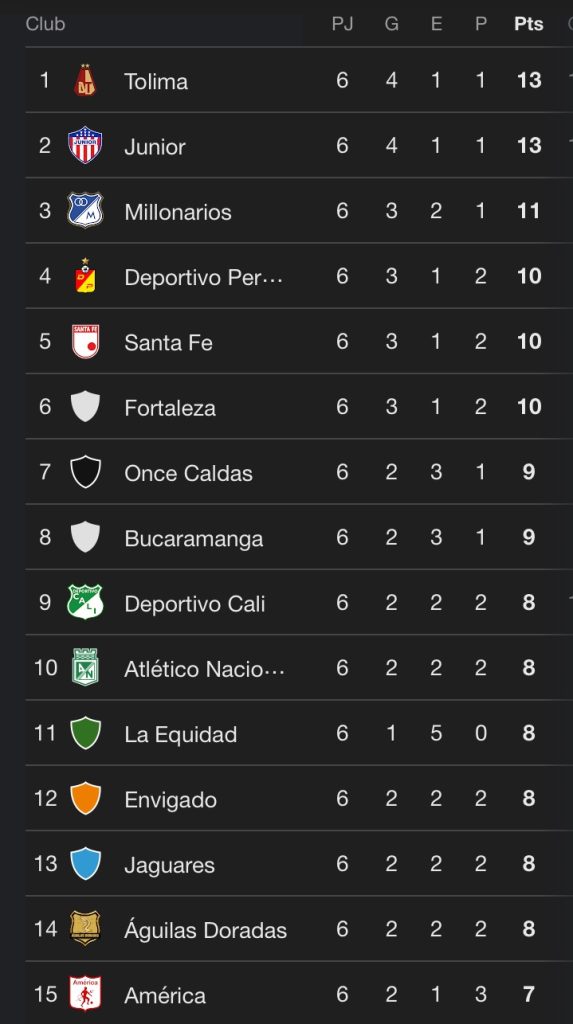Click the Deportivo Cali green crest
This screenshot has height=1024, width=573.
[x=85, y=602]
